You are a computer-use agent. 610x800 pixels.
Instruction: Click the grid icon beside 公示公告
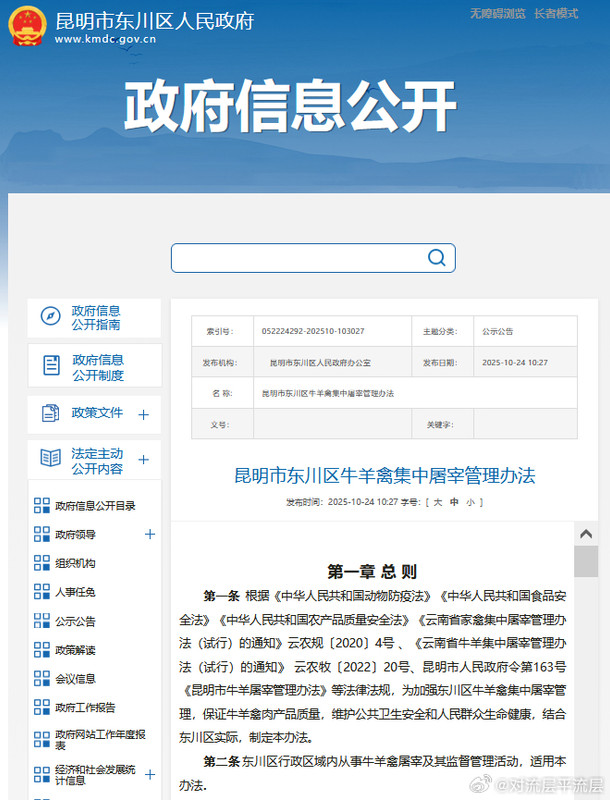point(42,620)
